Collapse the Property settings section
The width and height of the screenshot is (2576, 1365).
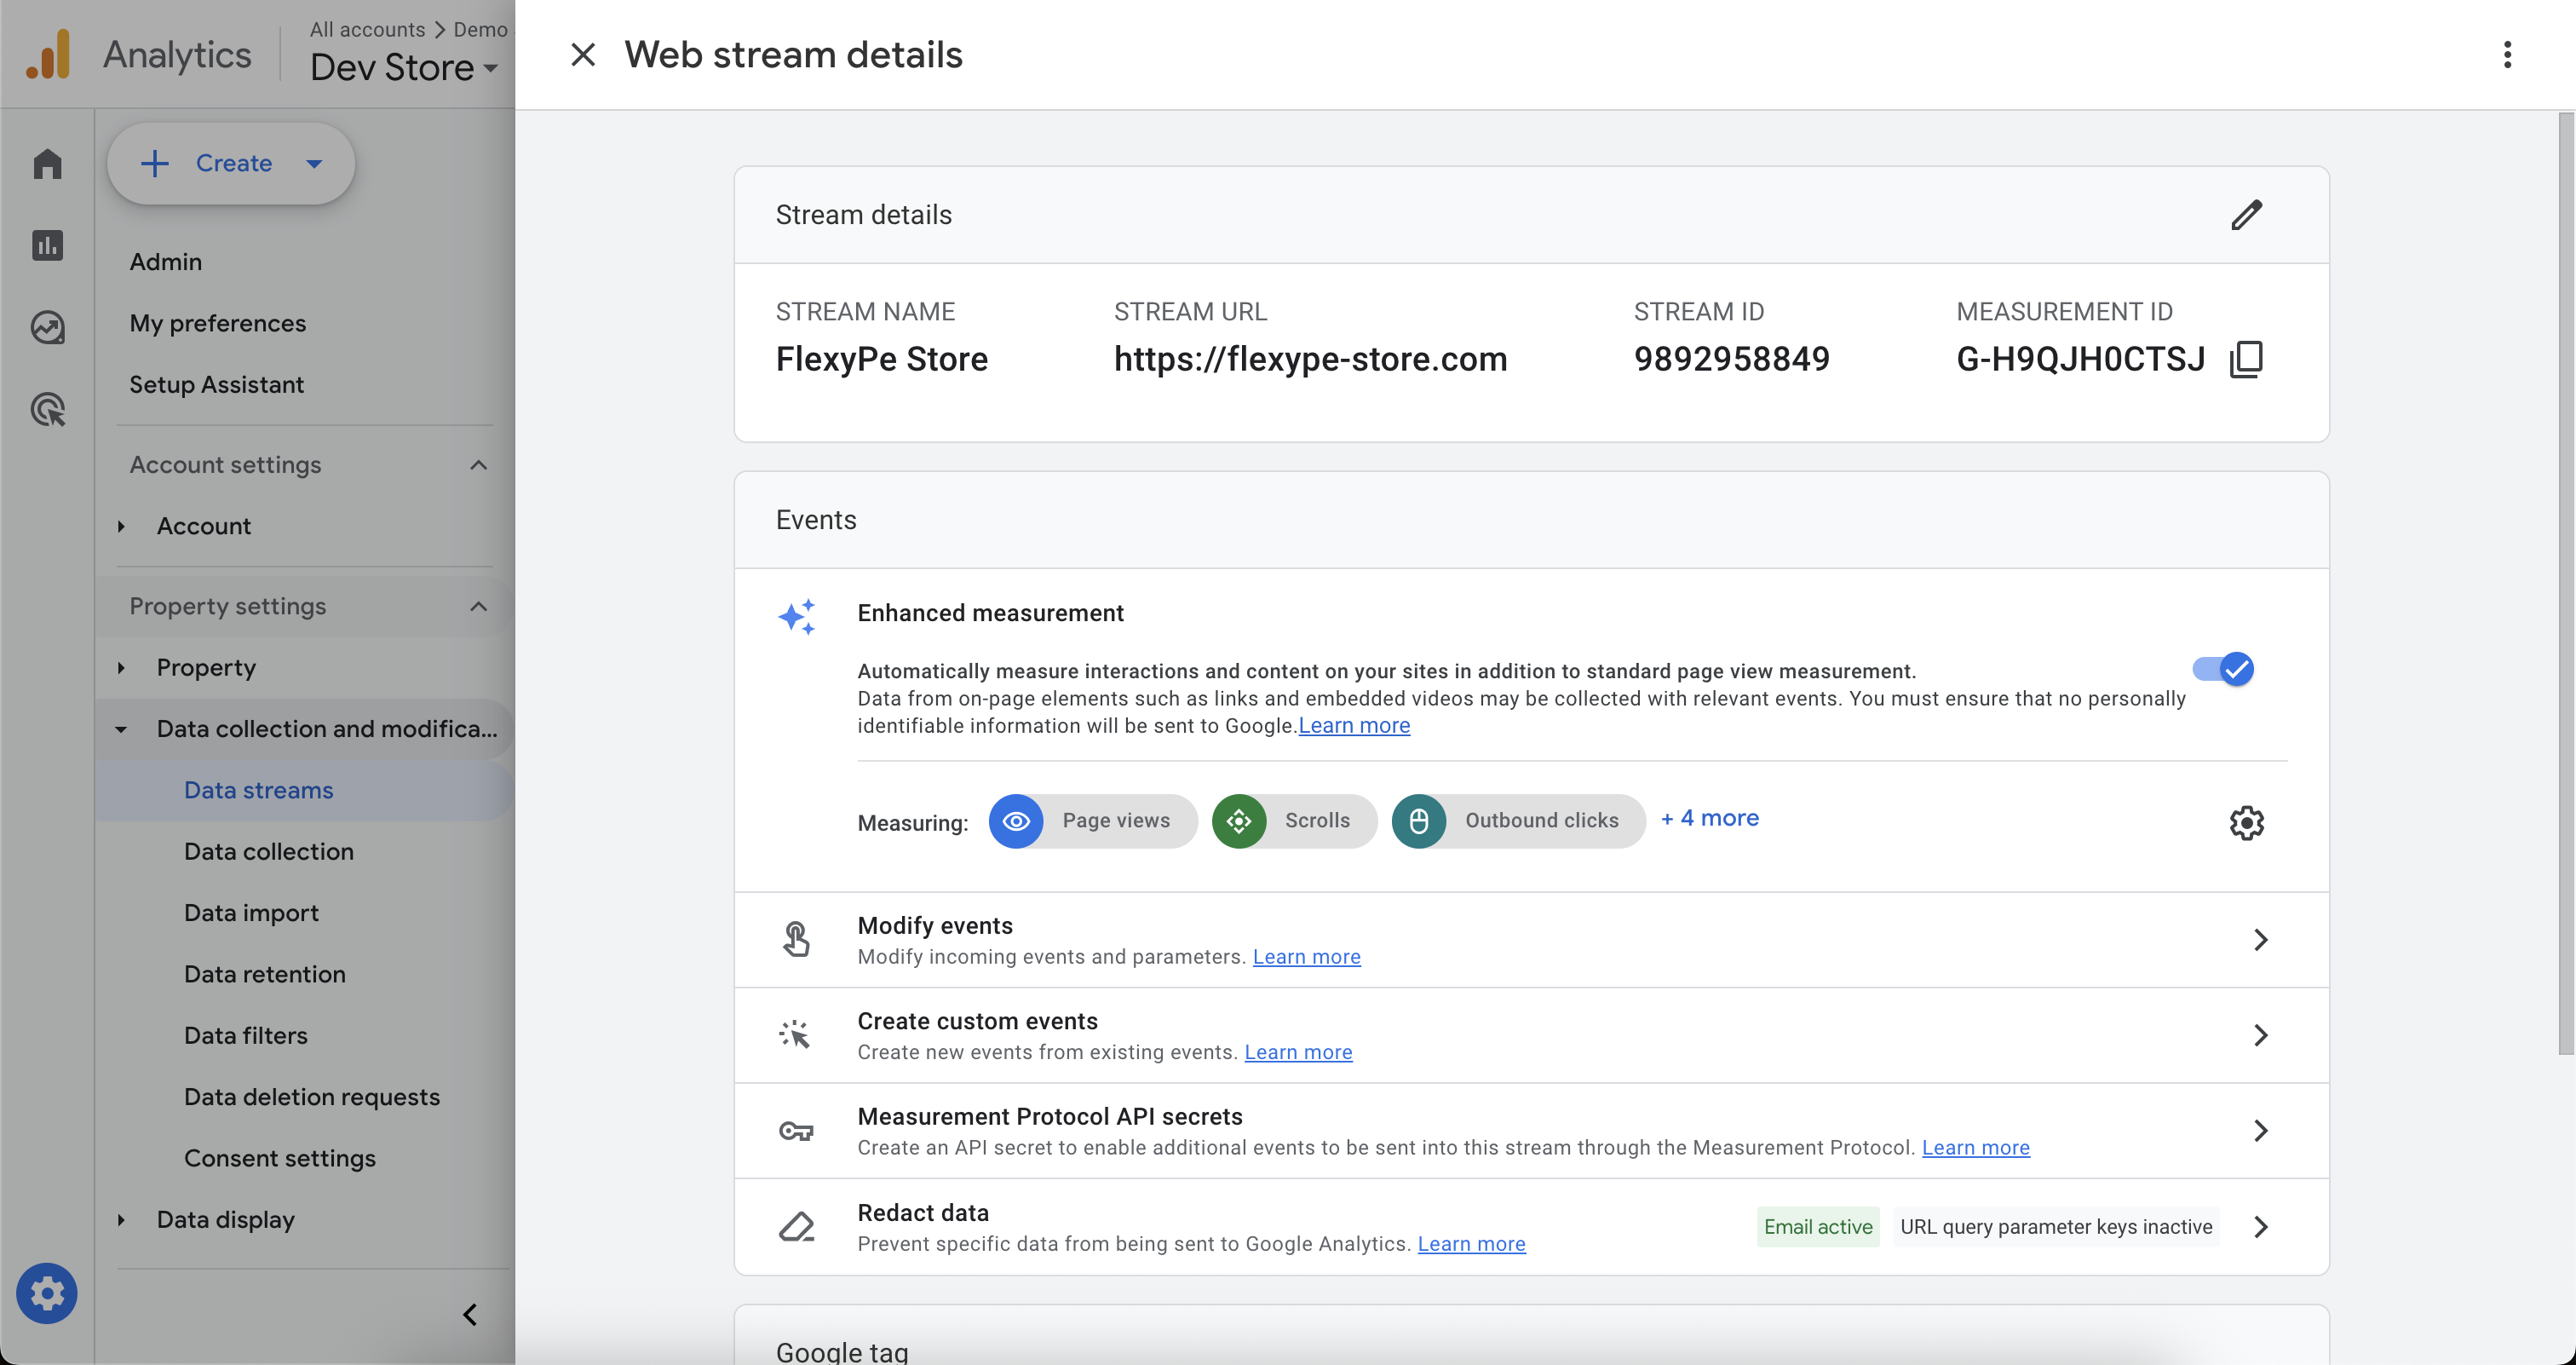click(x=478, y=606)
